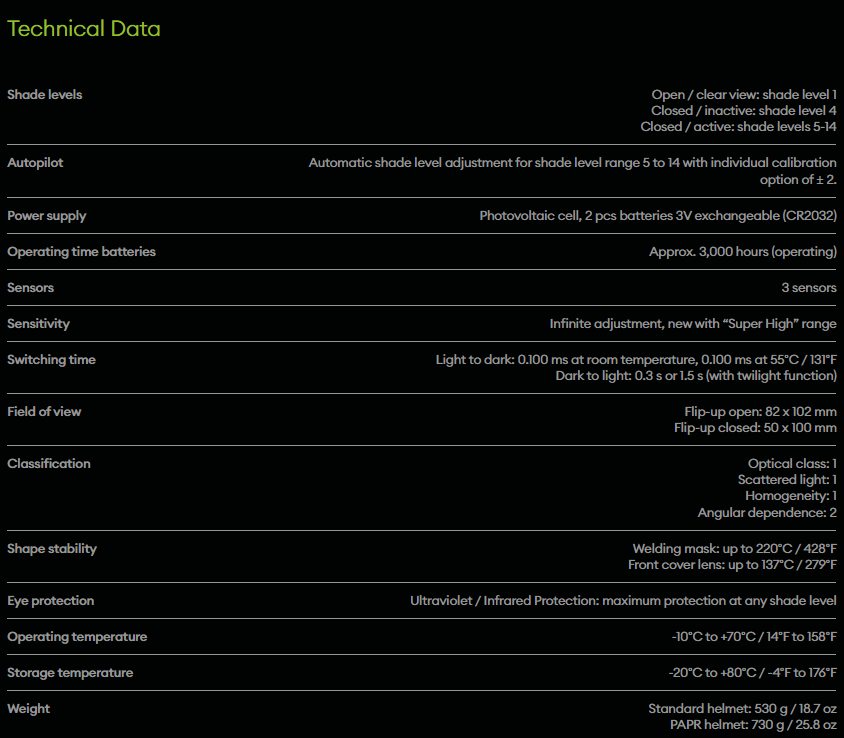Select the Shape stability label
The width and height of the screenshot is (844, 738).
click(x=52, y=549)
